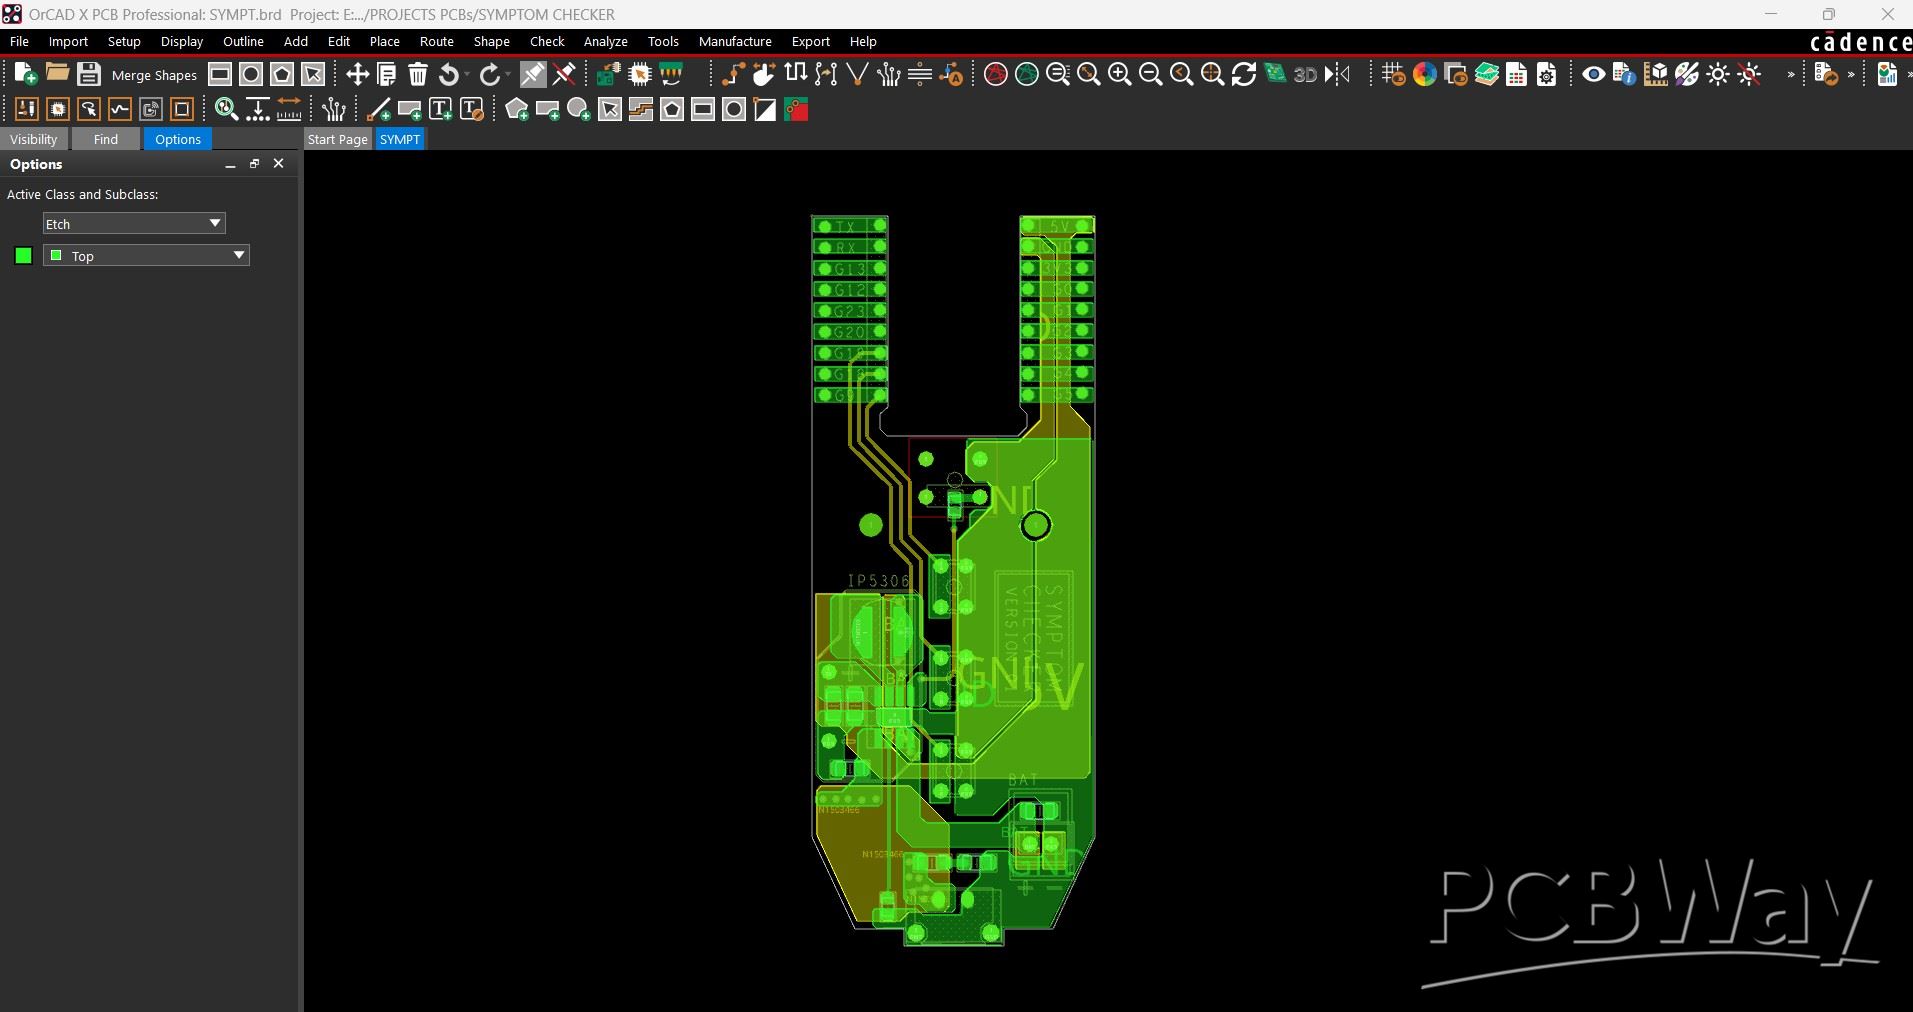The width and height of the screenshot is (1913, 1012).
Task: Open the color wheel settings icon
Action: click(x=1425, y=74)
